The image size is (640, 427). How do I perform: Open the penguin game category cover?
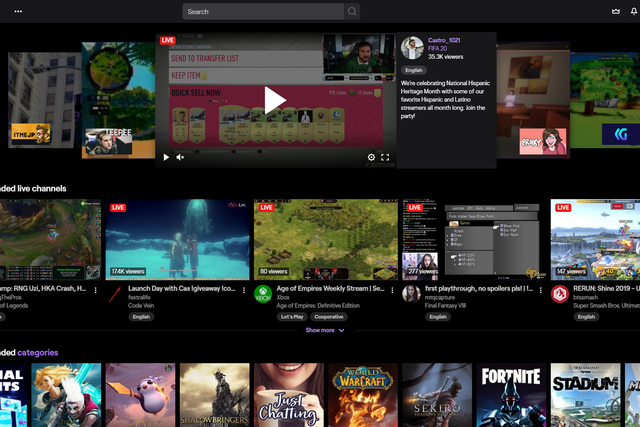pyautogui.click(x=140, y=395)
